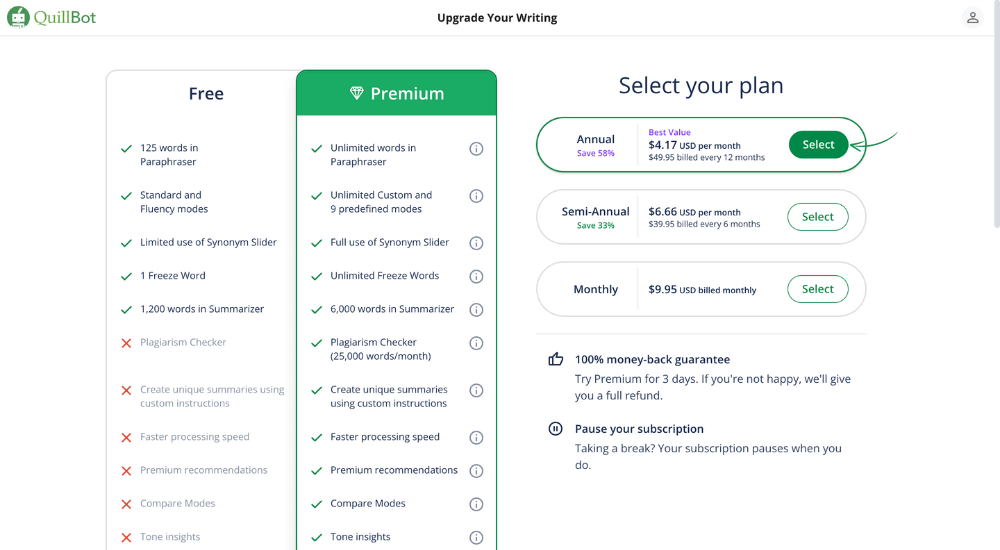Image resolution: width=1000 pixels, height=550 pixels.
Task: Click info icon for 6,000 words in Summarizer
Action: (x=476, y=310)
